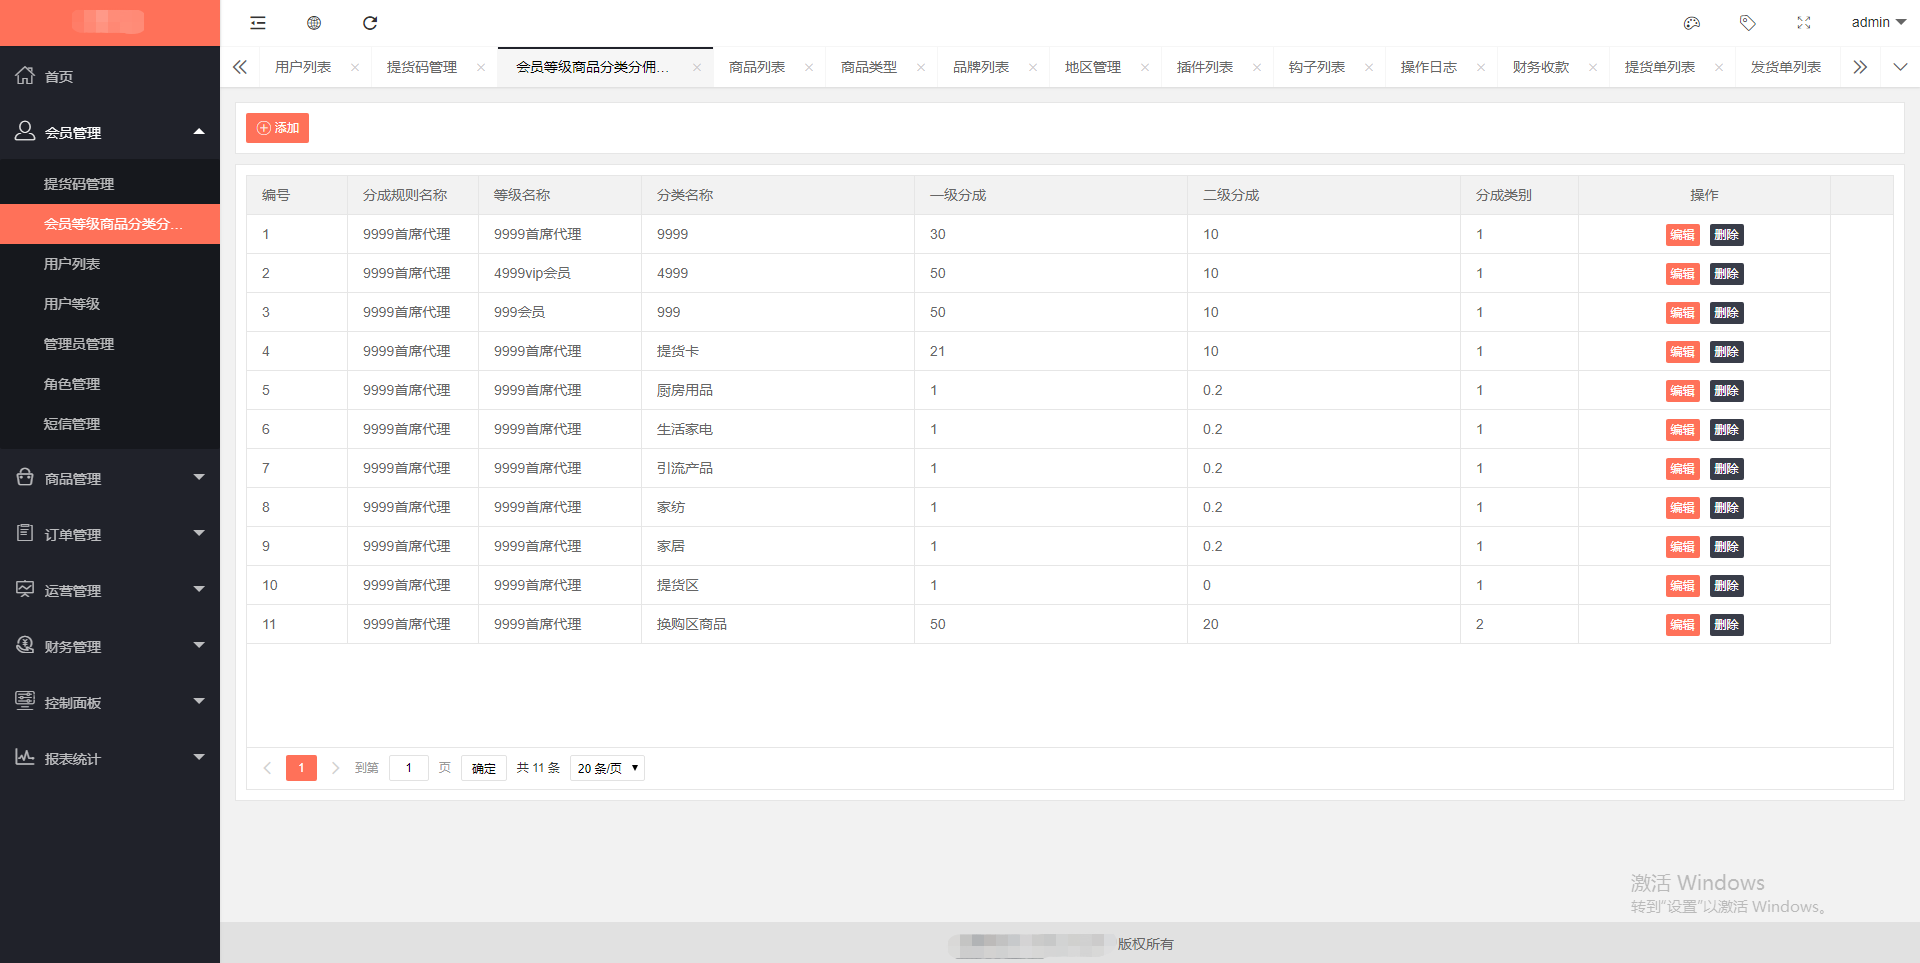
Task: Switch to 用户列表 tab
Action: click(303, 67)
